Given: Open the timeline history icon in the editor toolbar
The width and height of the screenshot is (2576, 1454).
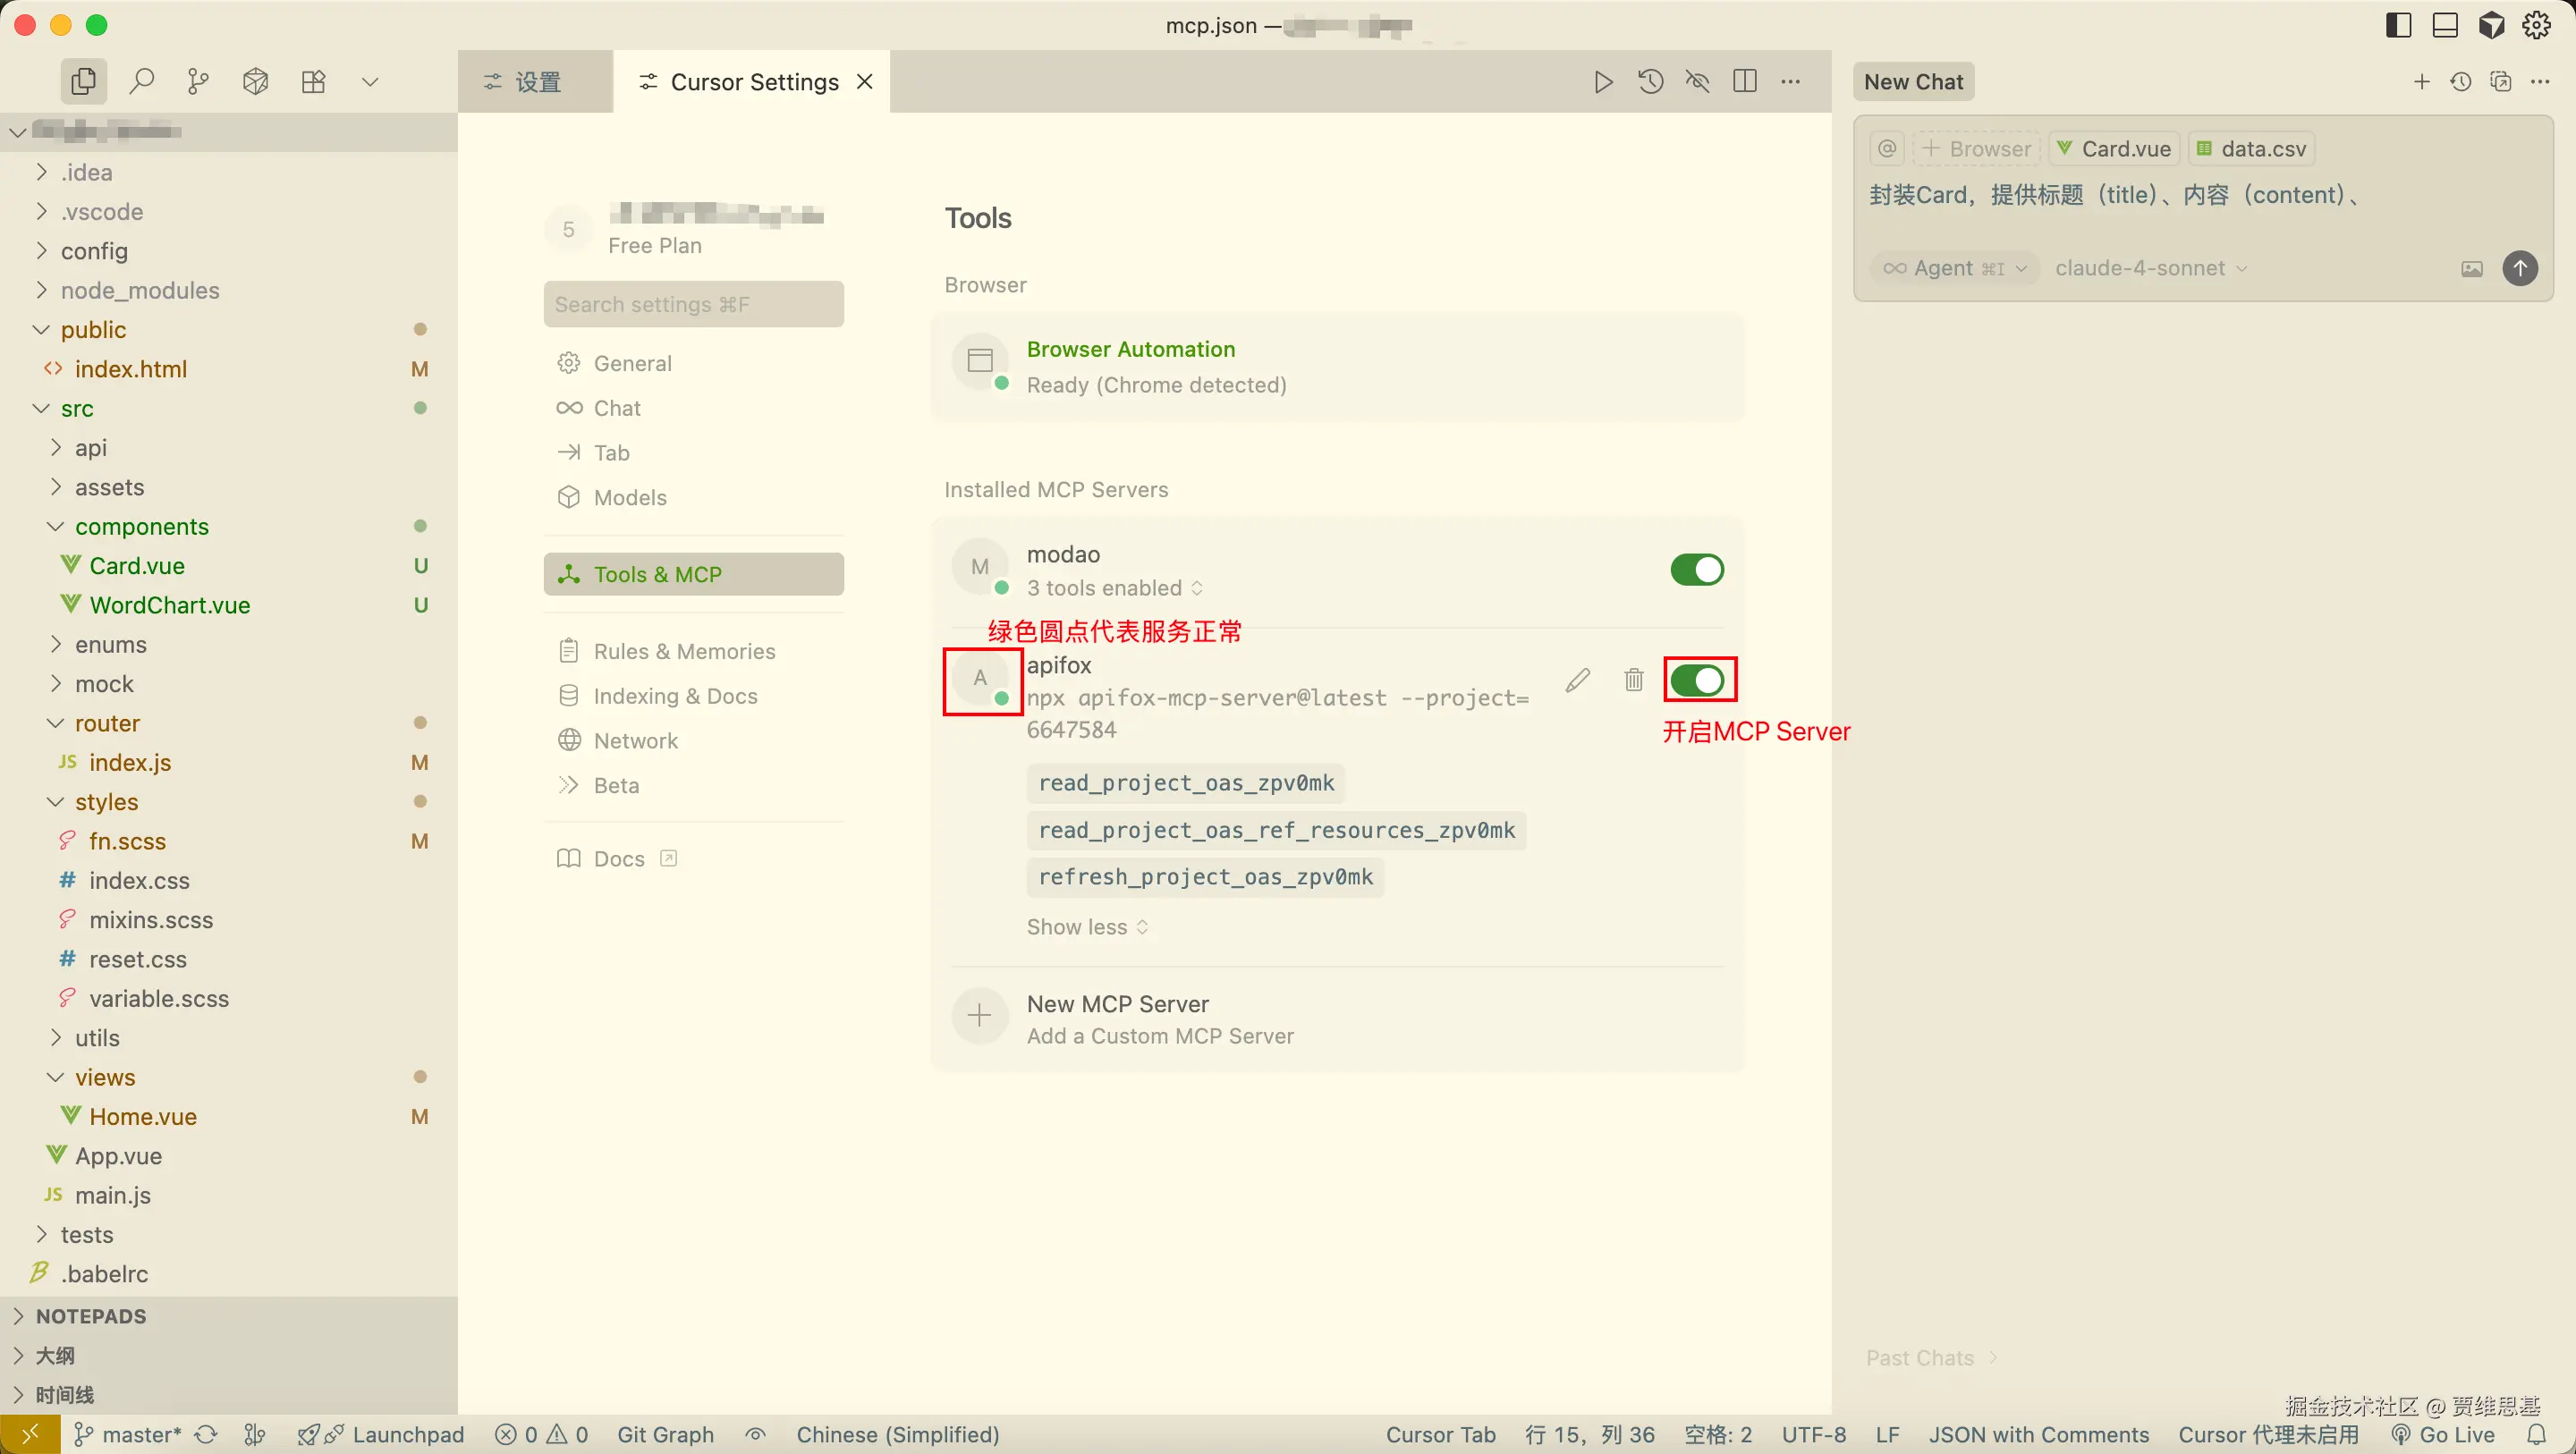Looking at the screenshot, I should pyautogui.click(x=1651, y=82).
